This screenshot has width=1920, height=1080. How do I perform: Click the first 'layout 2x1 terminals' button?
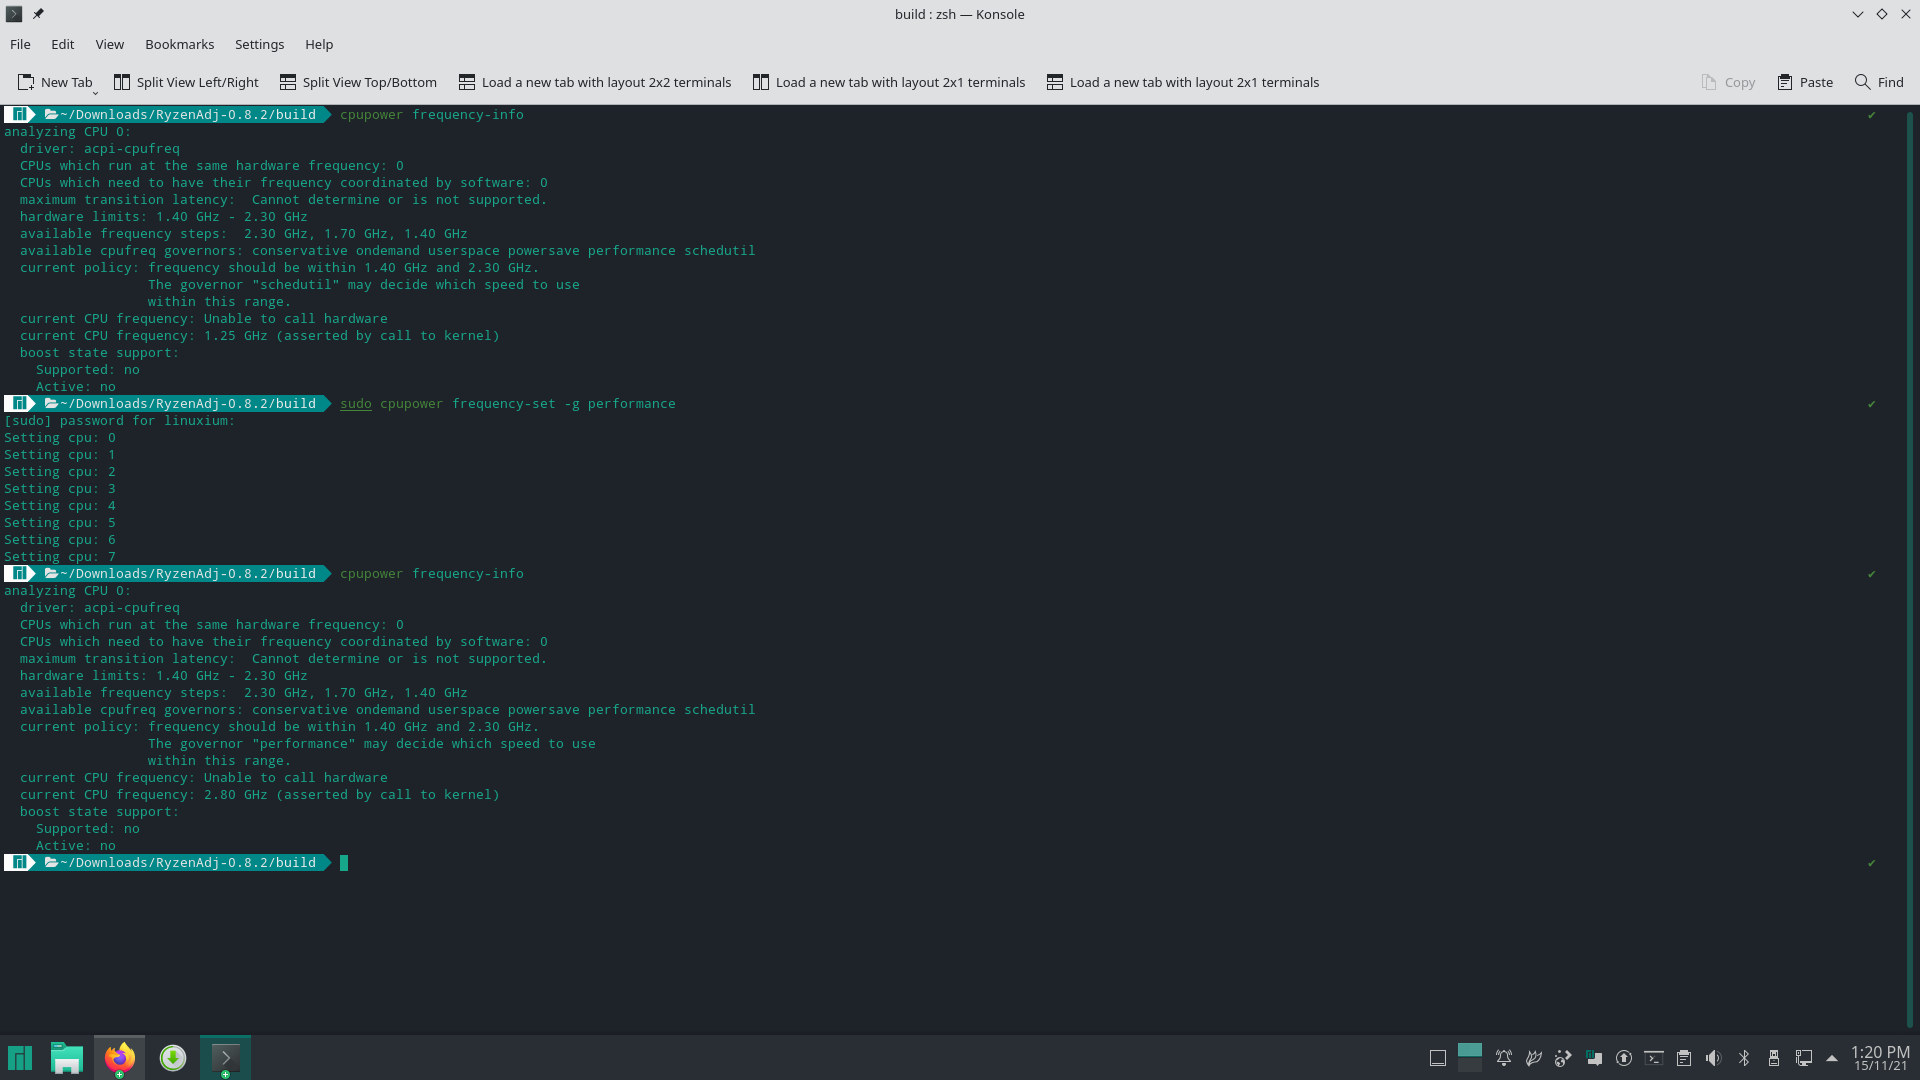pos(889,82)
